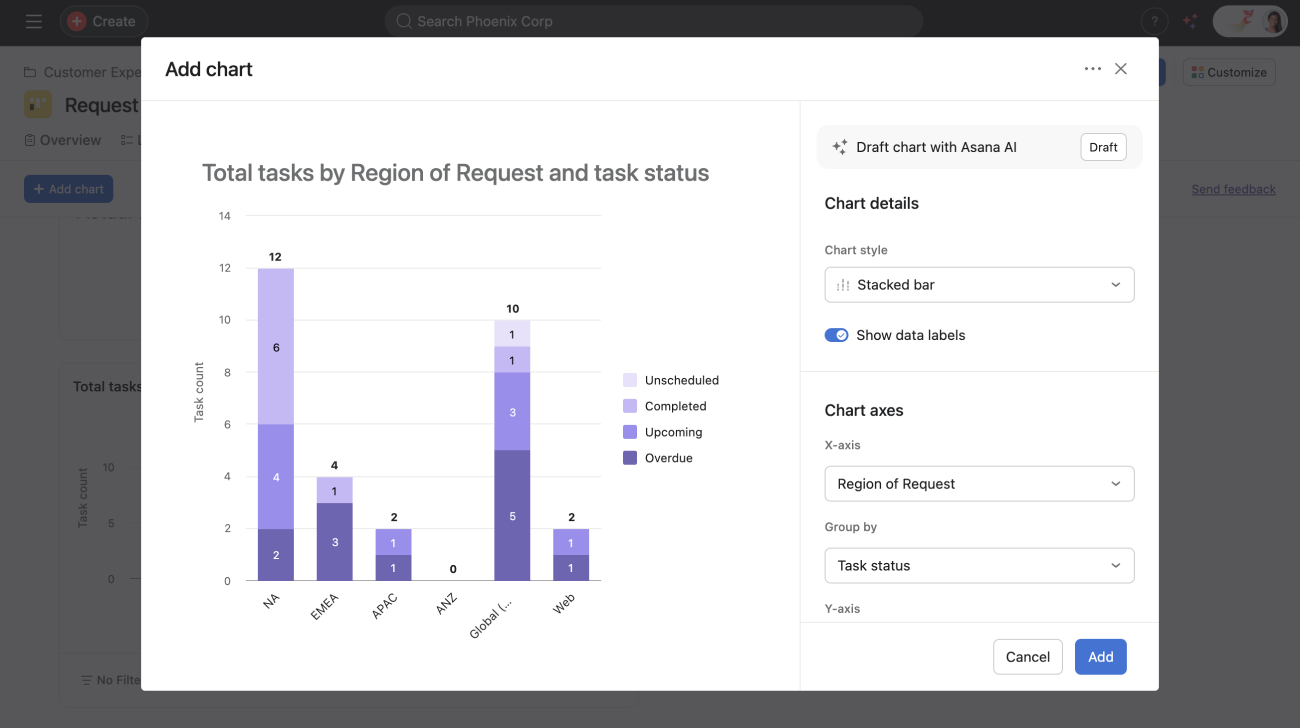This screenshot has width=1300, height=728.
Task: Click the red plus Create icon
Action: click(77, 21)
